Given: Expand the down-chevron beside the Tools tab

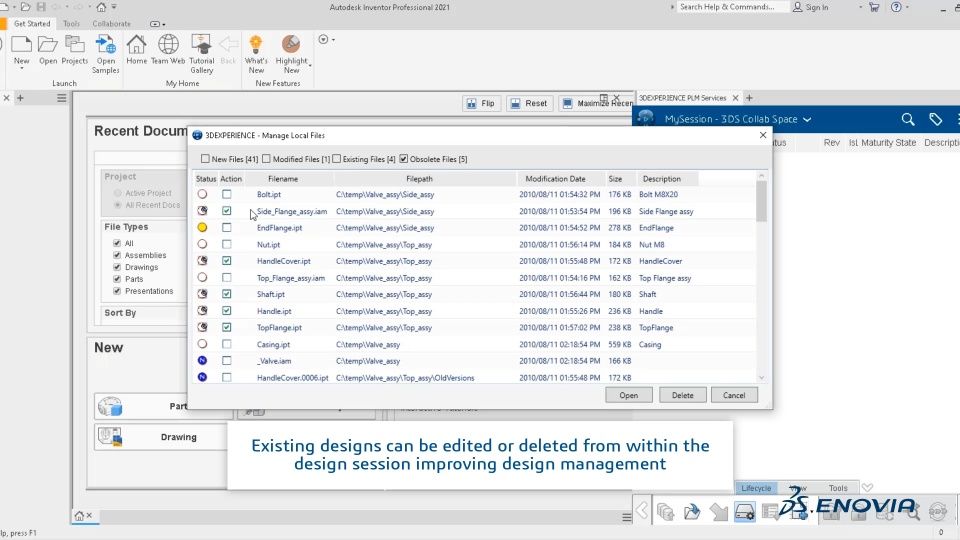Looking at the screenshot, I should click(x=867, y=488).
